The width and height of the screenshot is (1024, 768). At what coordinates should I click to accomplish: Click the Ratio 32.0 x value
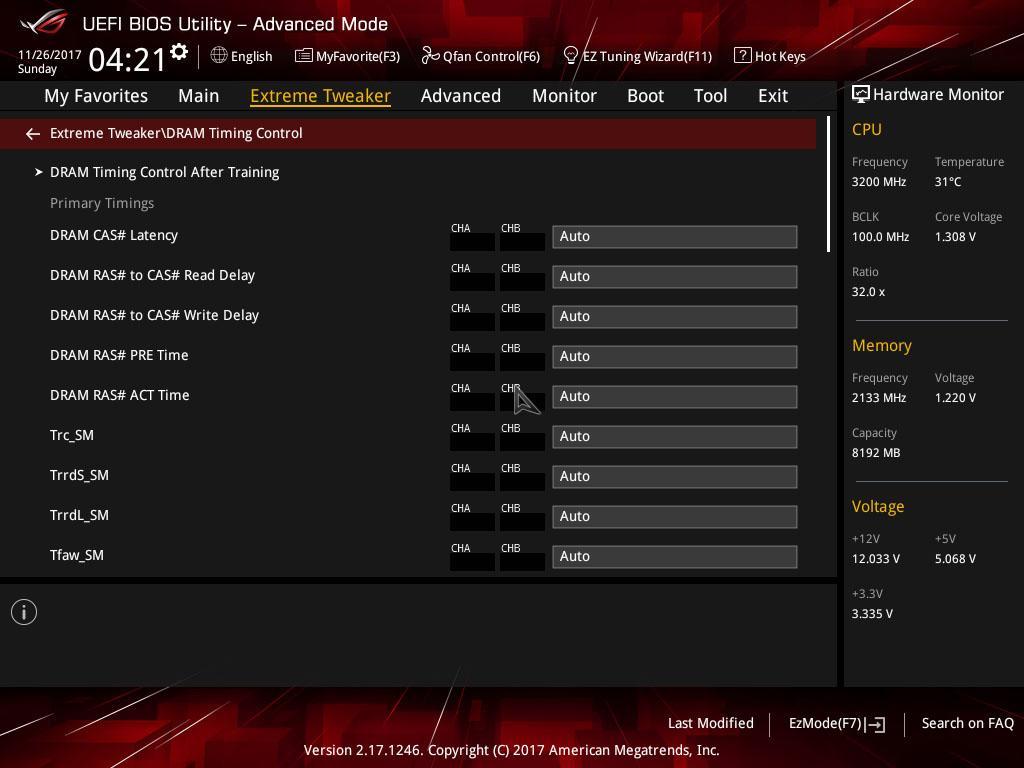[868, 292]
